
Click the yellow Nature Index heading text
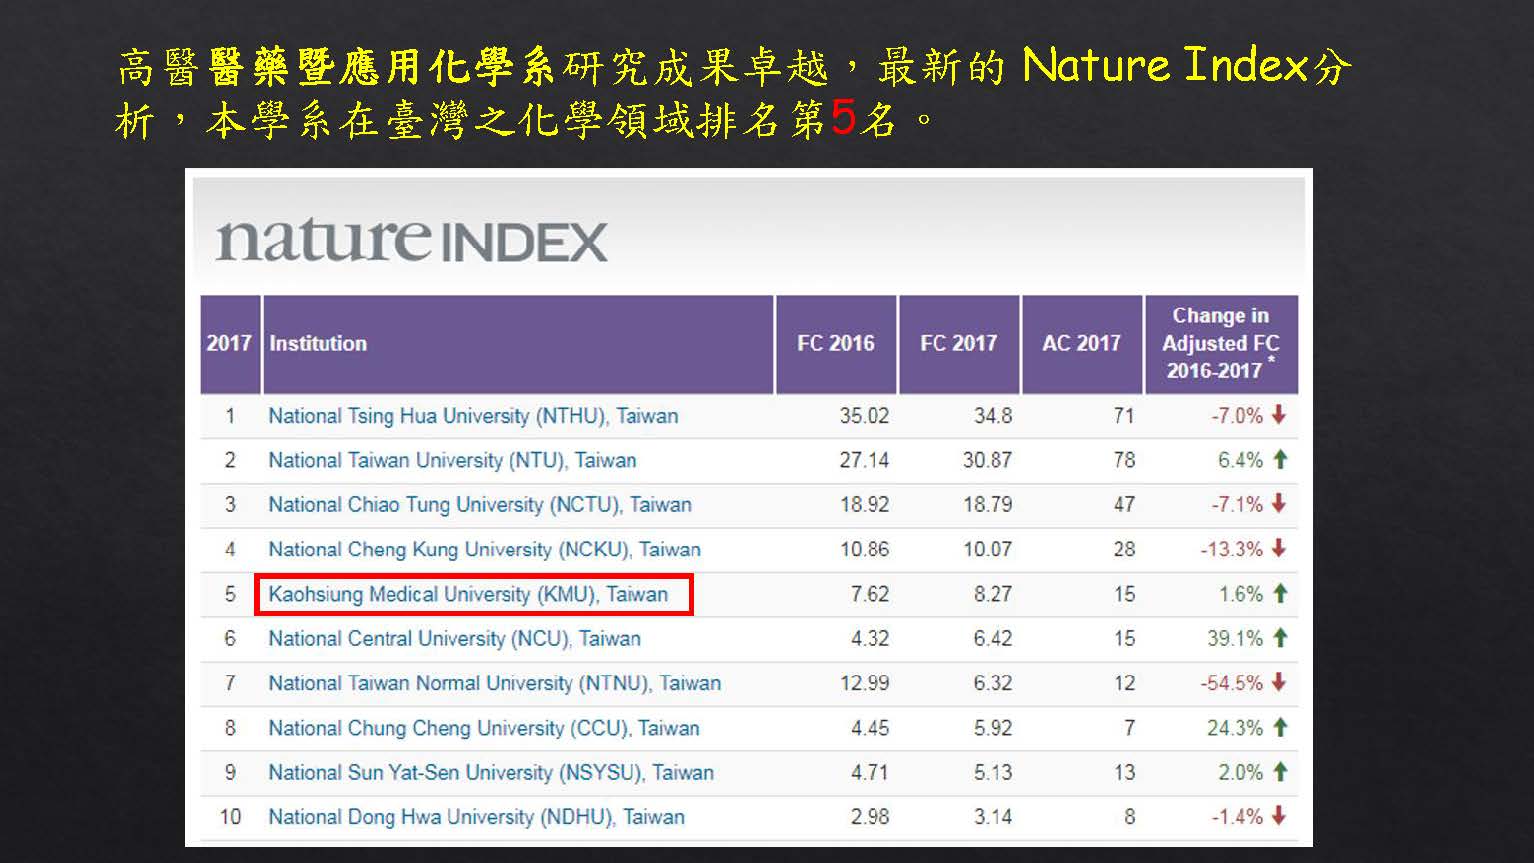tap(1166, 65)
